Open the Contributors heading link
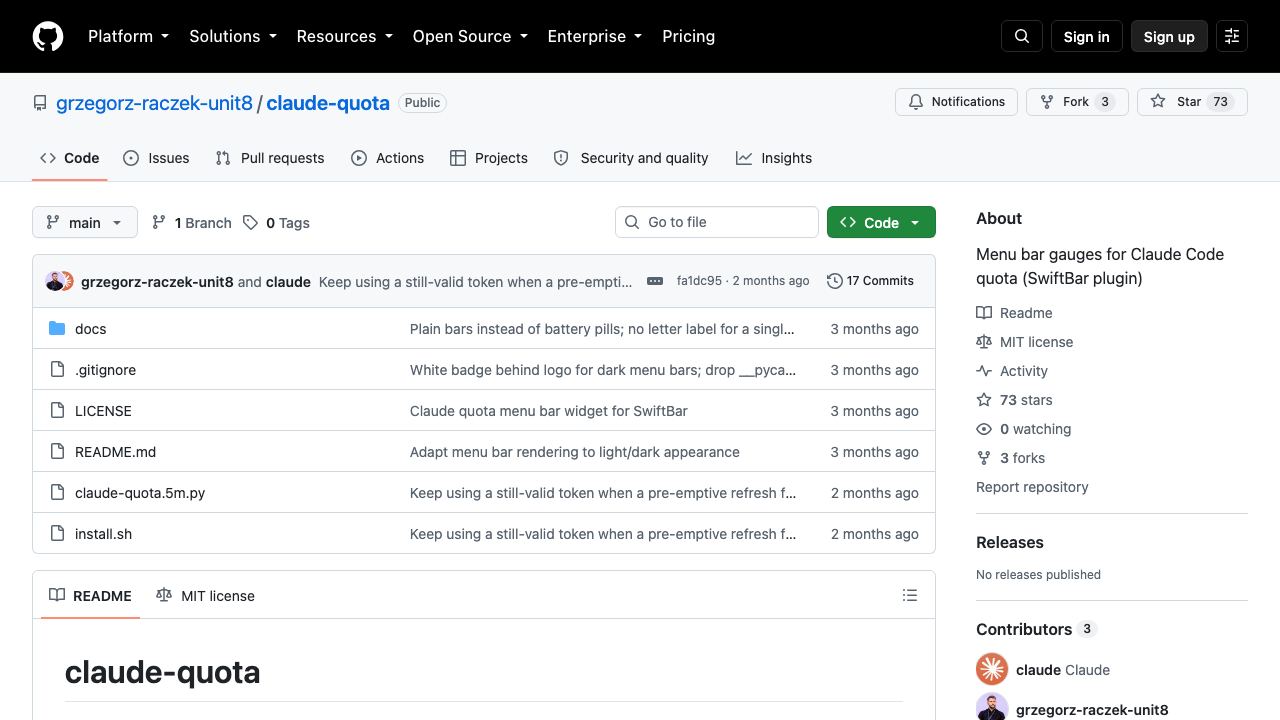The width and height of the screenshot is (1280, 720). (x=1036, y=629)
